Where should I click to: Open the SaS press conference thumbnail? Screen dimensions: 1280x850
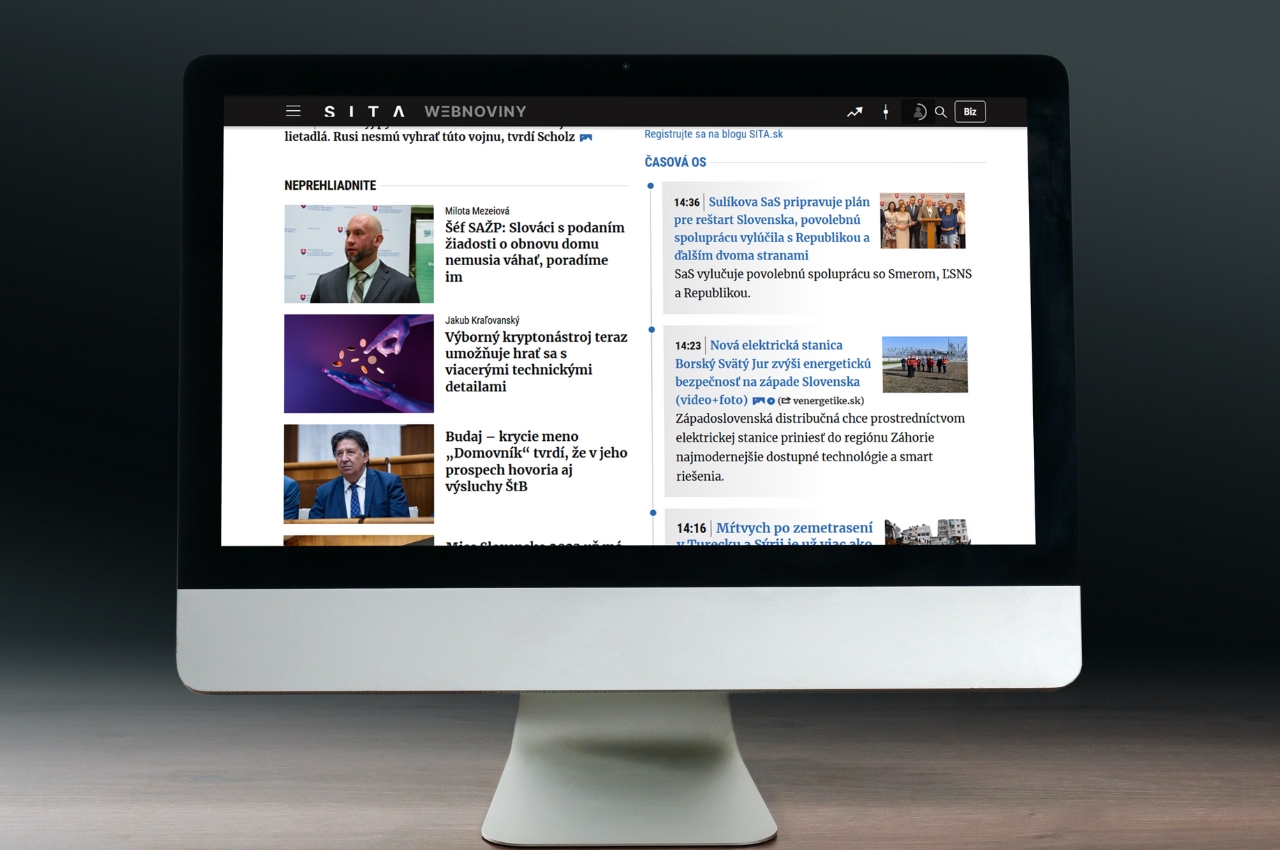[x=922, y=221]
